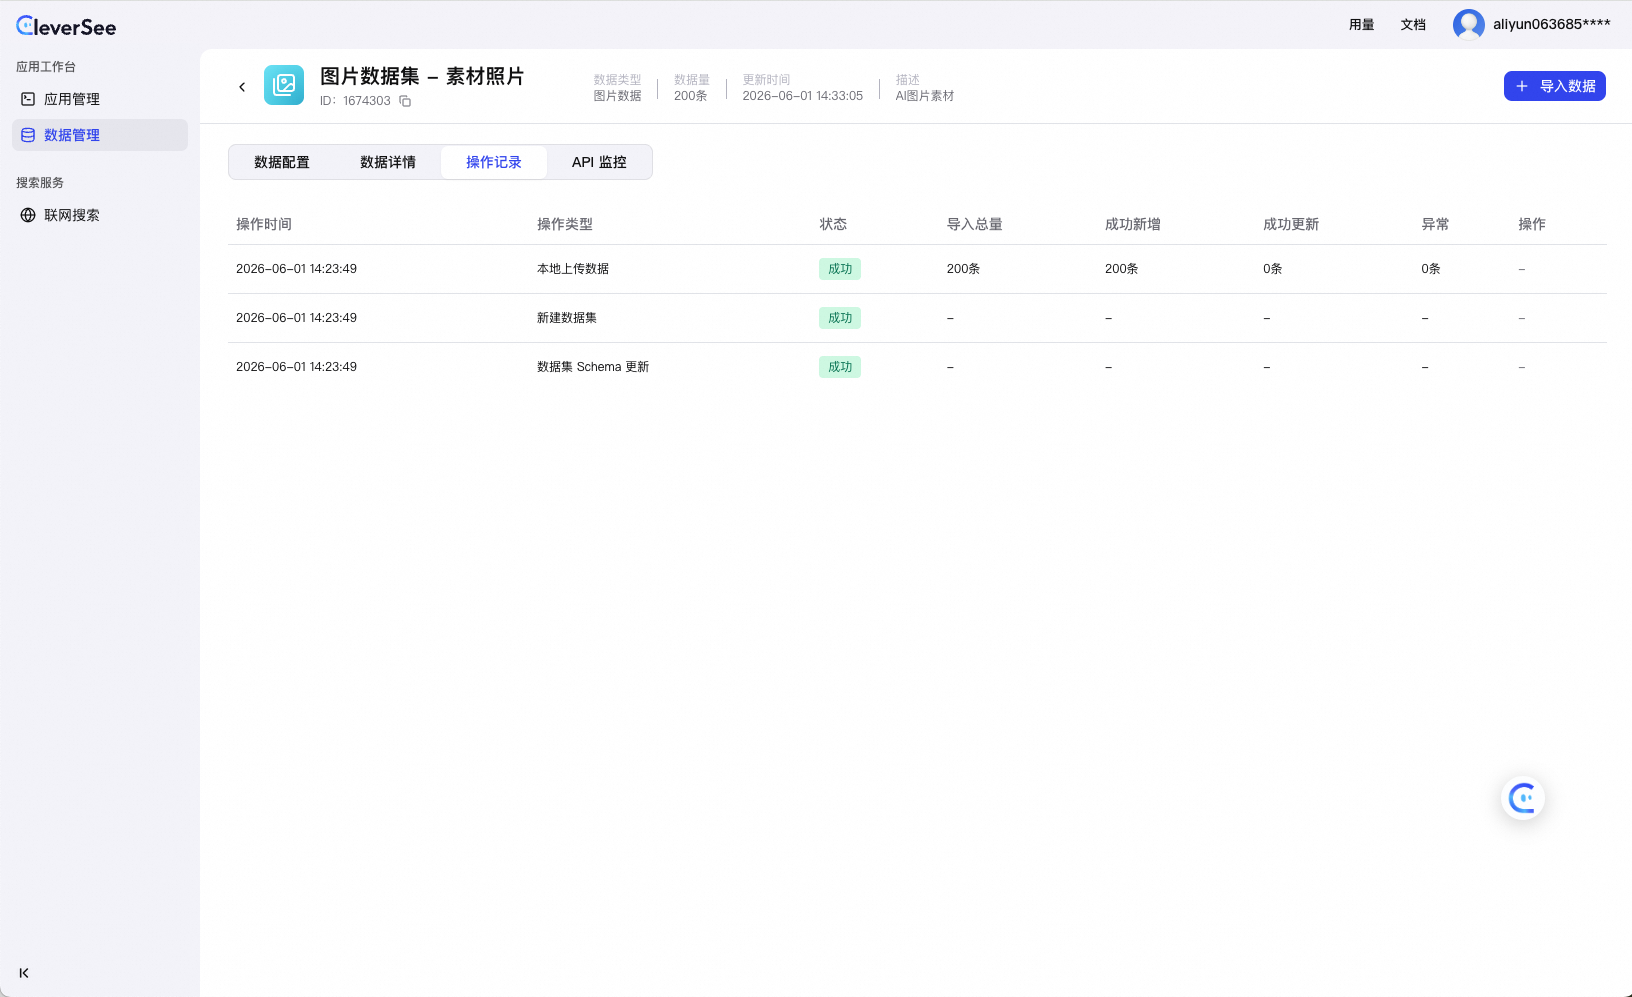The image size is (1632, 997).
Task: Click the update time 2026-06-01 14:33:05
Action: coord(802,96)
